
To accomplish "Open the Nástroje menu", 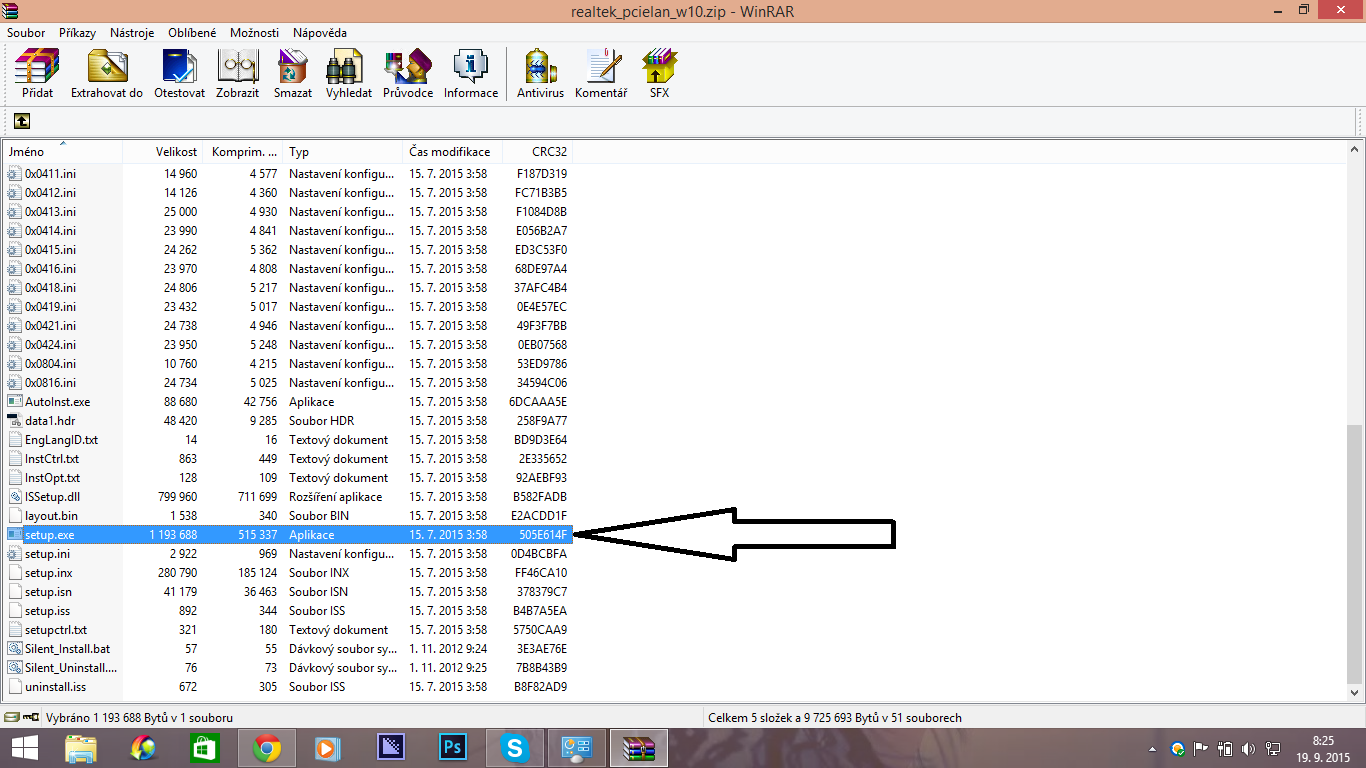I will point(132,33).
